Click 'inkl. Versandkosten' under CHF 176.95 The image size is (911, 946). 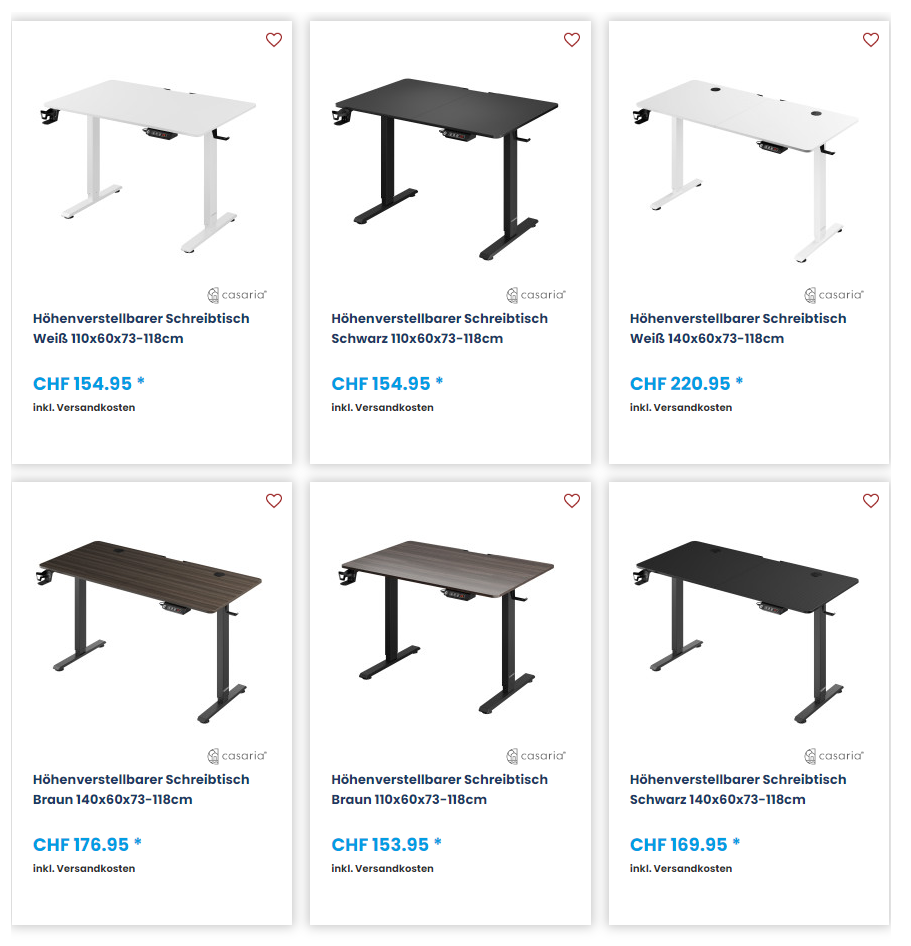(84, 869)
